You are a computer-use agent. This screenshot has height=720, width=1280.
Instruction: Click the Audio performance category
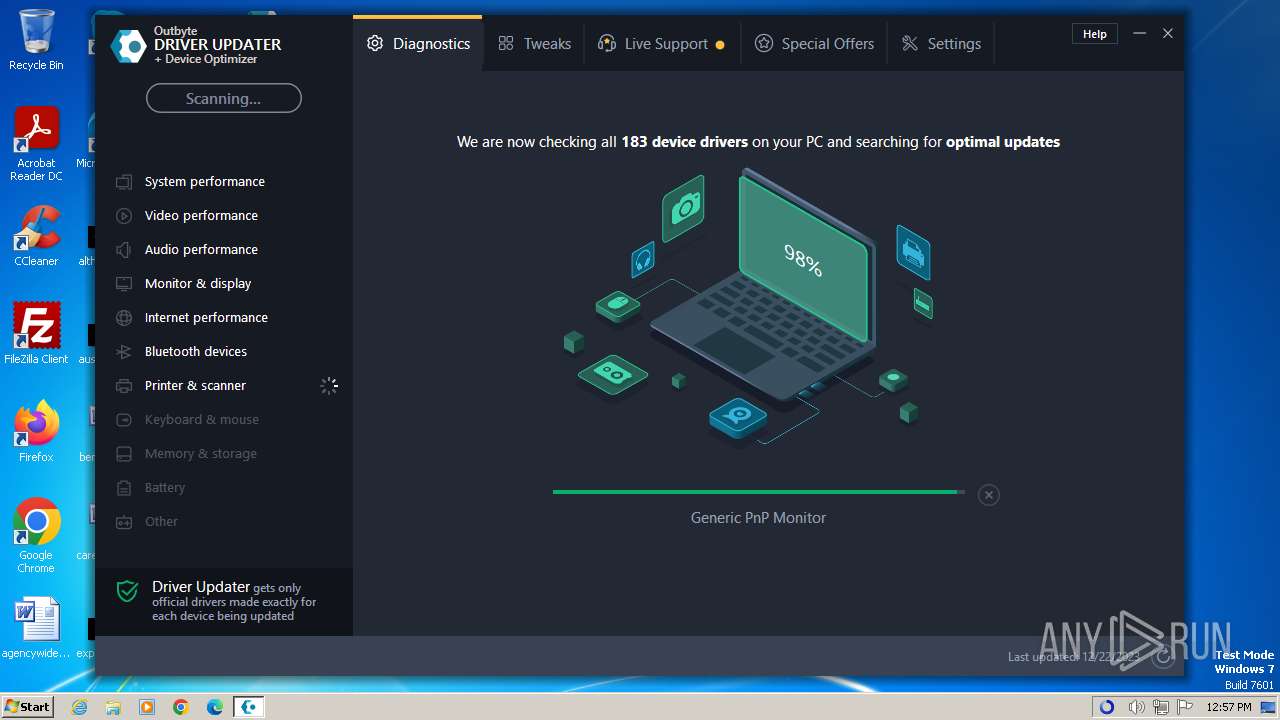click(201, 250)
